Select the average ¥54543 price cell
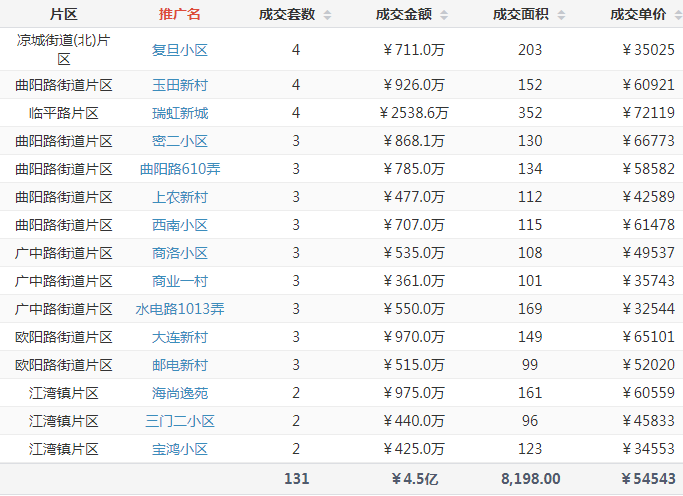 [x=649, y=479]
